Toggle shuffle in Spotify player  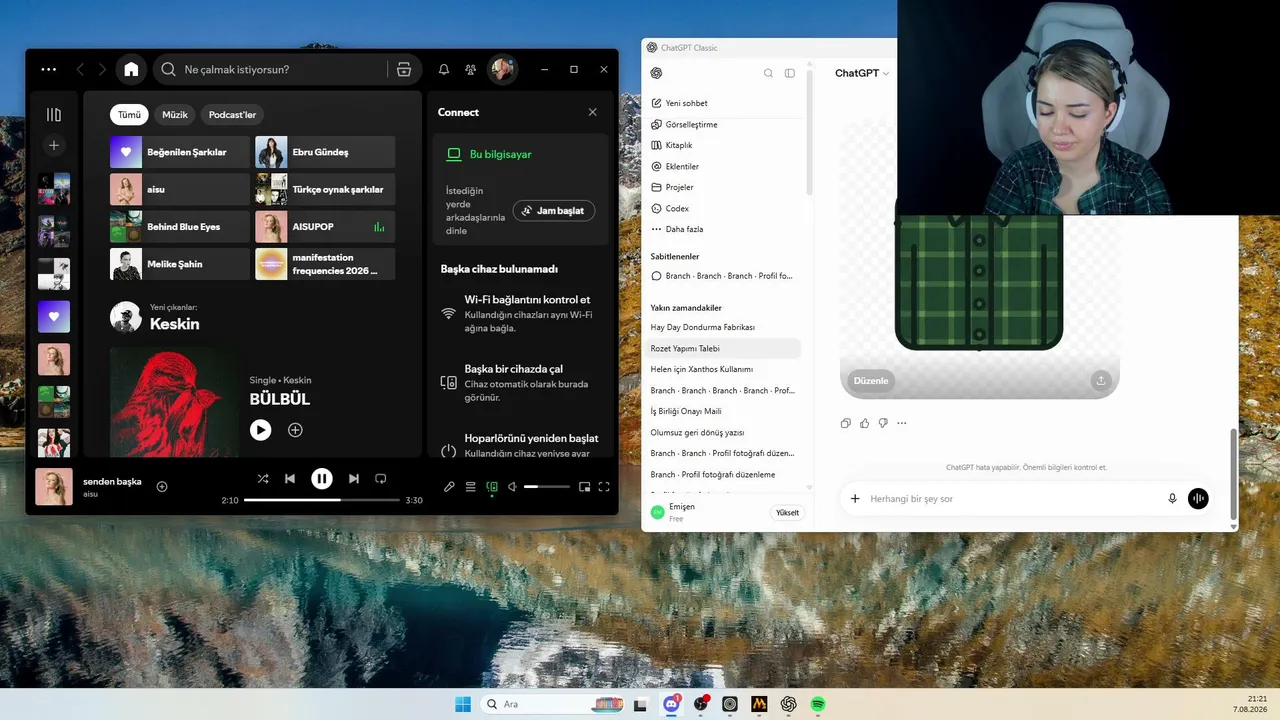[262, 479]
